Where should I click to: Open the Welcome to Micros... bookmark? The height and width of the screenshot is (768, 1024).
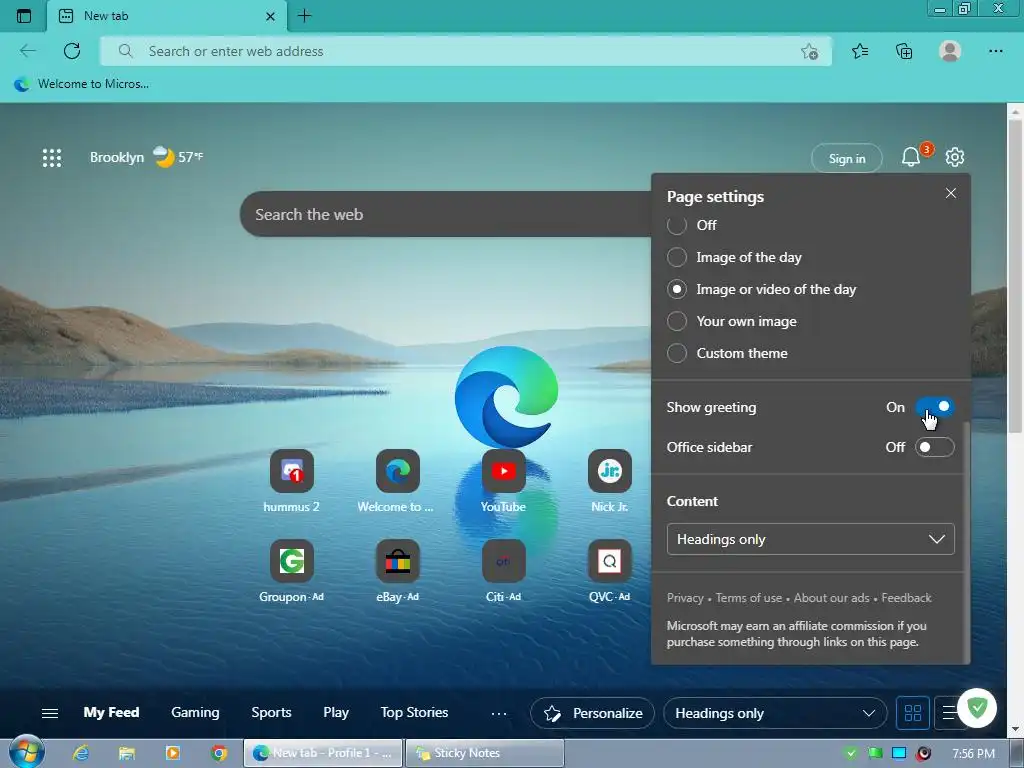point(82,84)
